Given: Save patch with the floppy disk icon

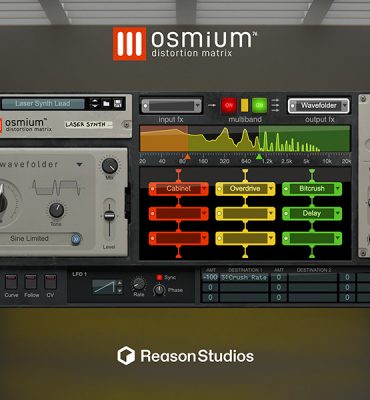Looking at the screenshot, I should (x=118, y=104).
